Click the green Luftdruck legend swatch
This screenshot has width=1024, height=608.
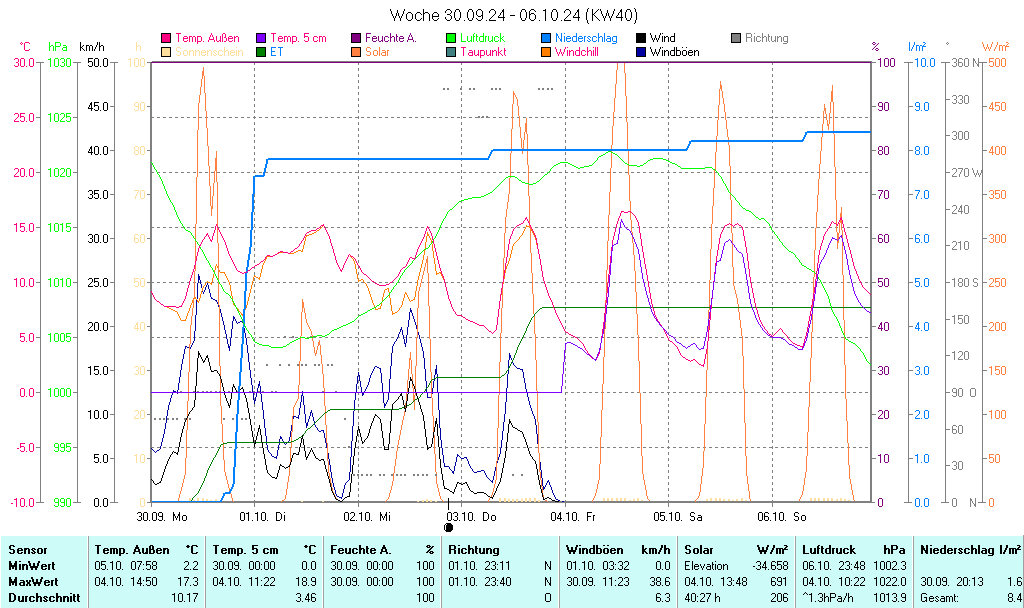pos(451,39)
